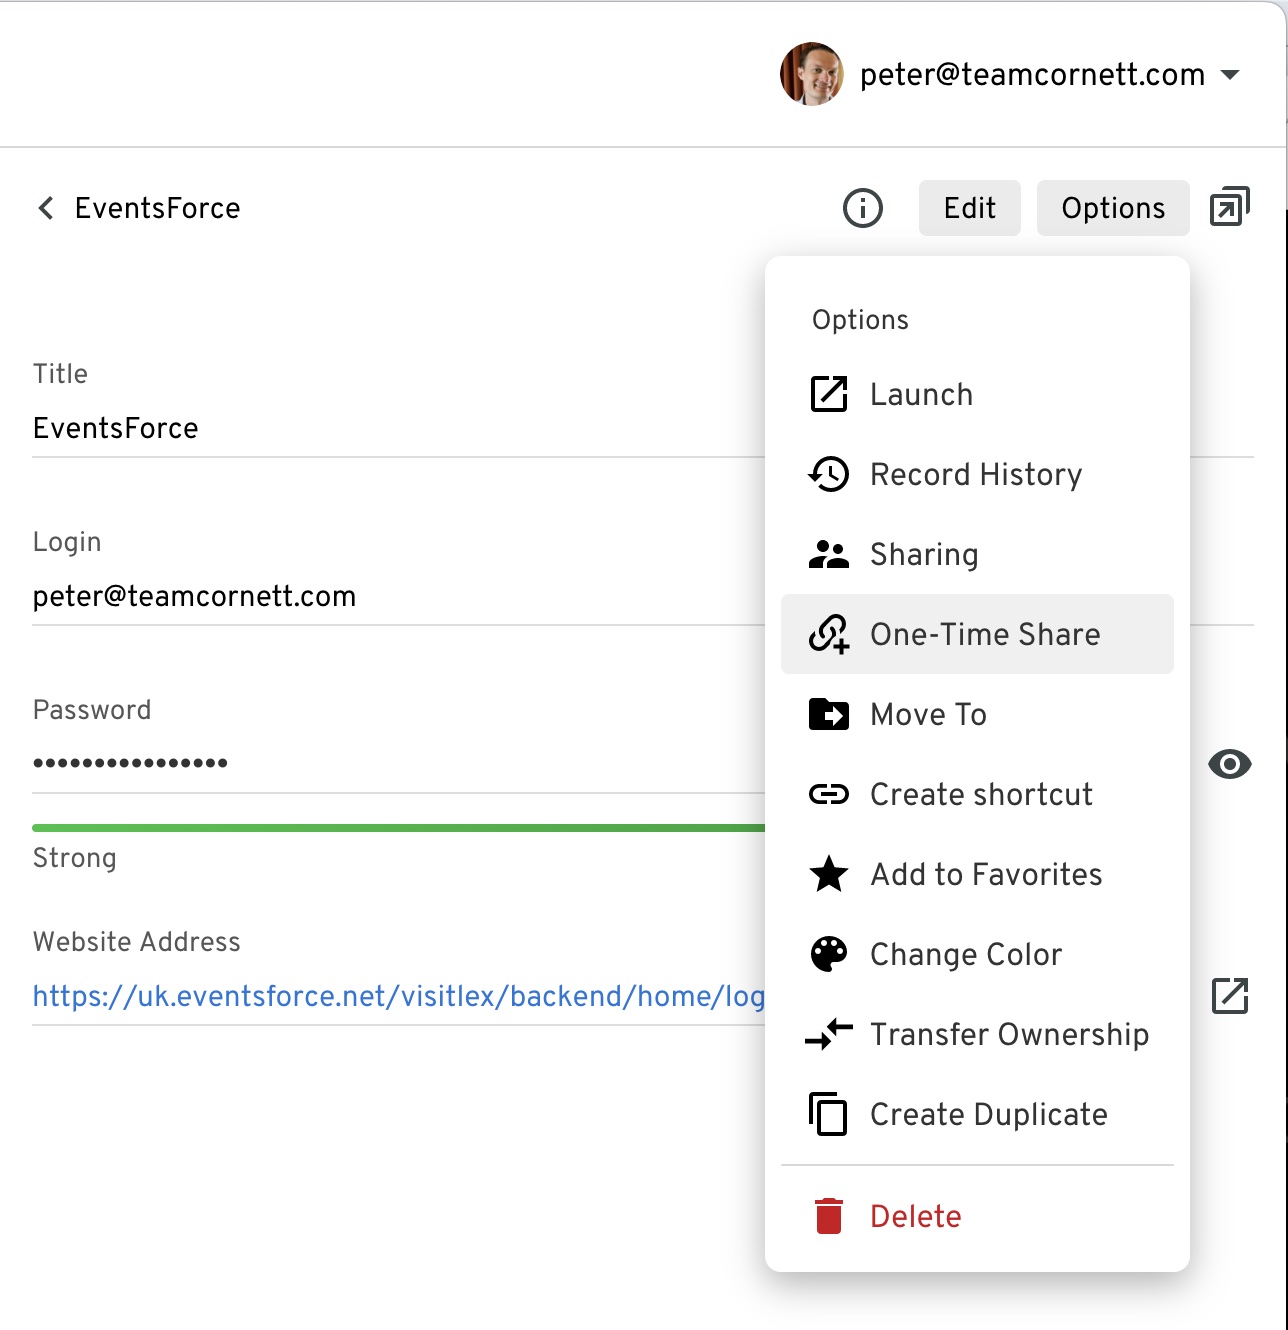1288x1330 pixels.
Task: Choose Record History menu text
Action: (976, 474)
